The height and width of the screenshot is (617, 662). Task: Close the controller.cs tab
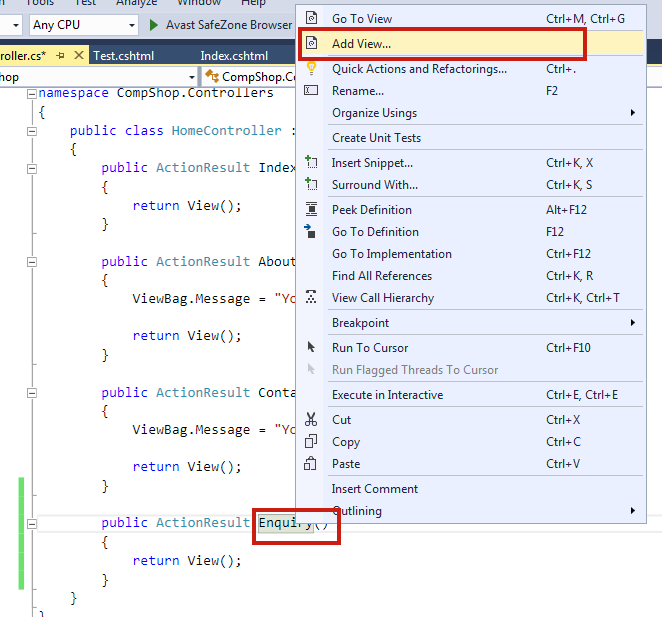tap(79, 55)
